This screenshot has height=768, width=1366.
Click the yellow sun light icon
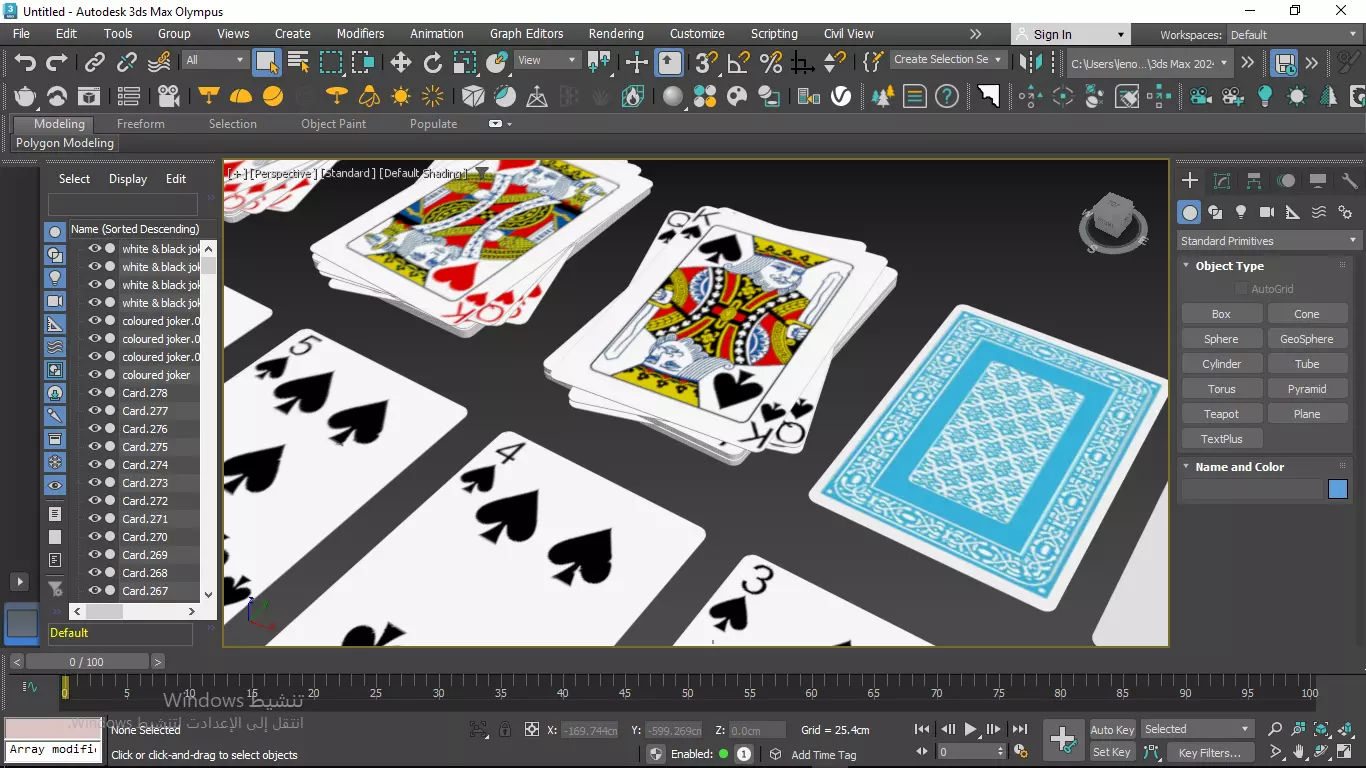(x=401, y=97)
